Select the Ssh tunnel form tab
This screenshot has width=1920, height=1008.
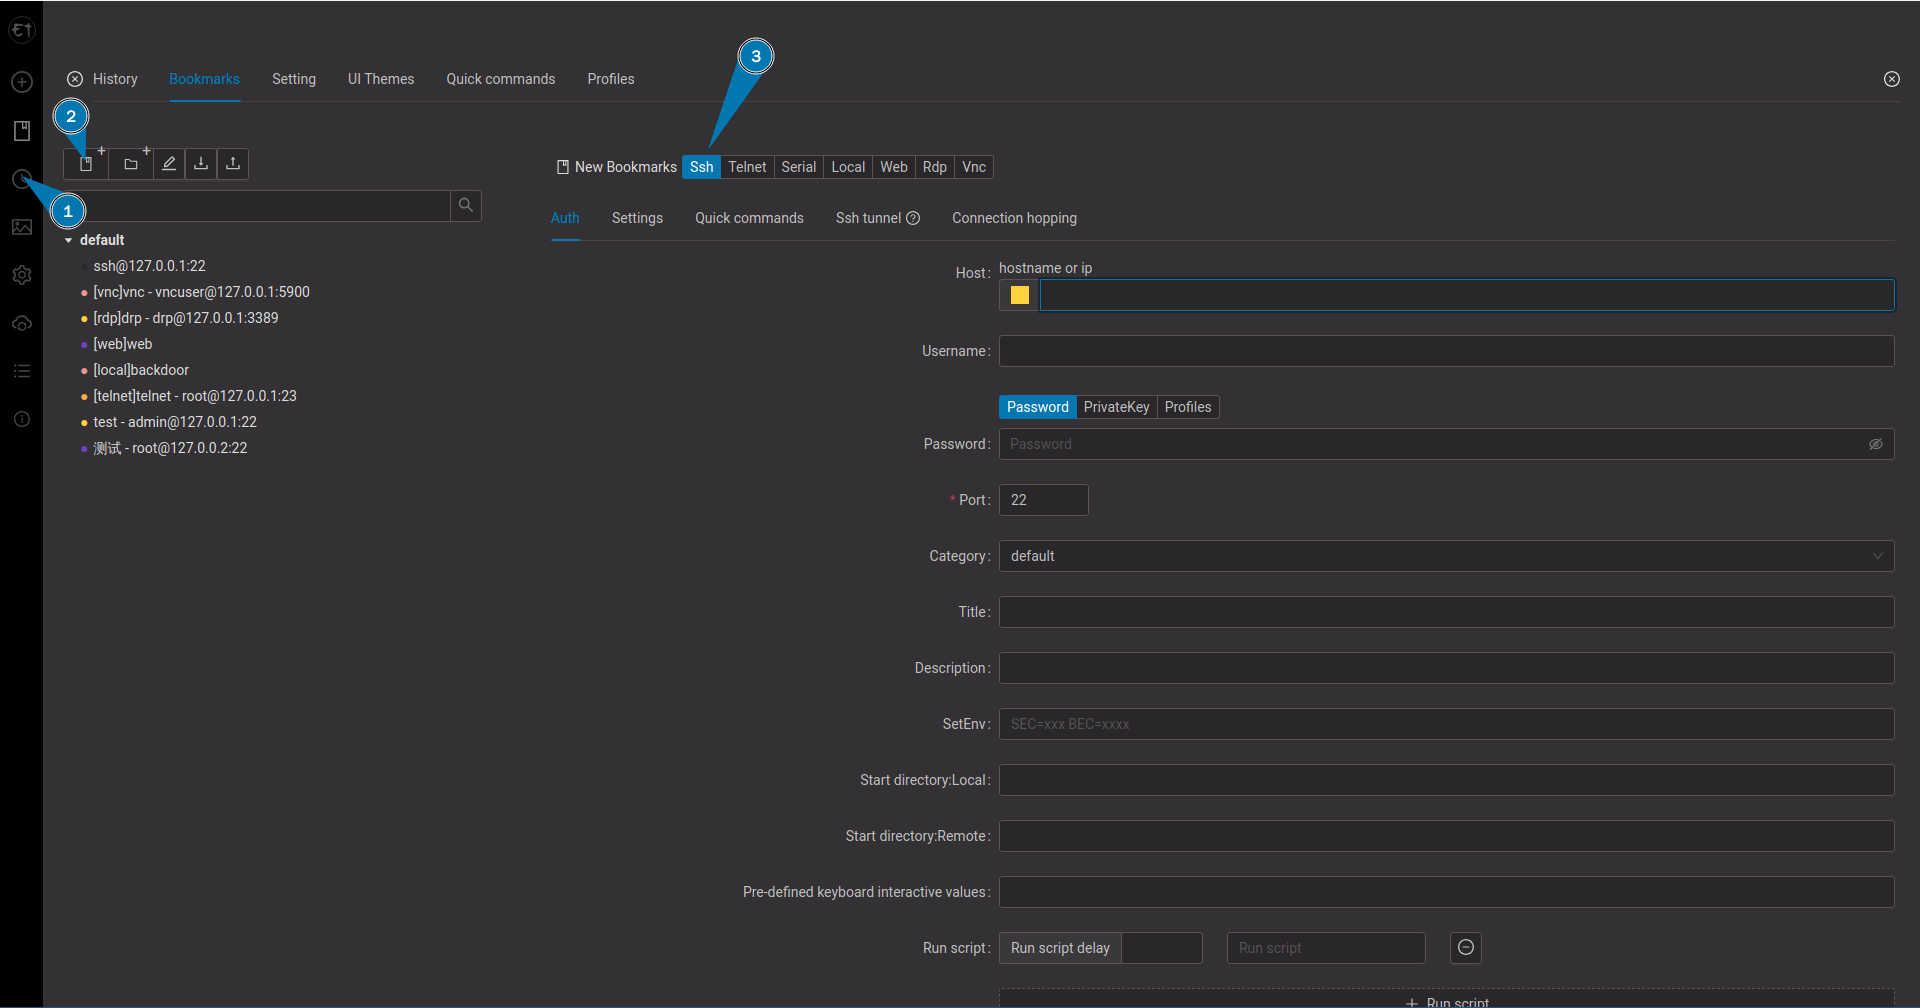click(x=868, y=218)
